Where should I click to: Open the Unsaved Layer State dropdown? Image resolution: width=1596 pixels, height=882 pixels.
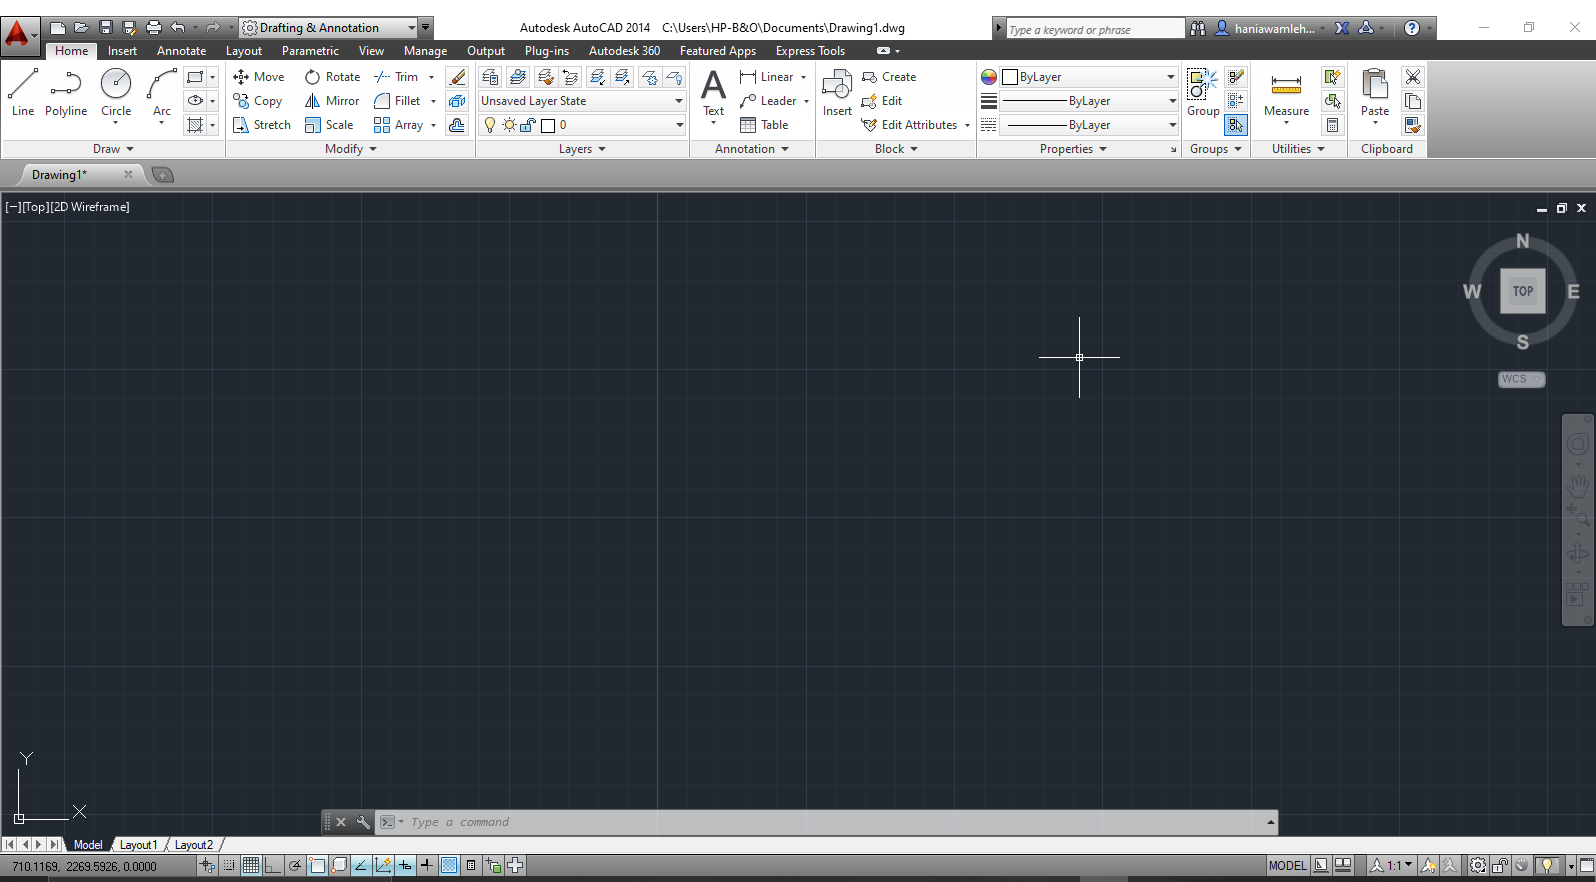coord(582,101)
